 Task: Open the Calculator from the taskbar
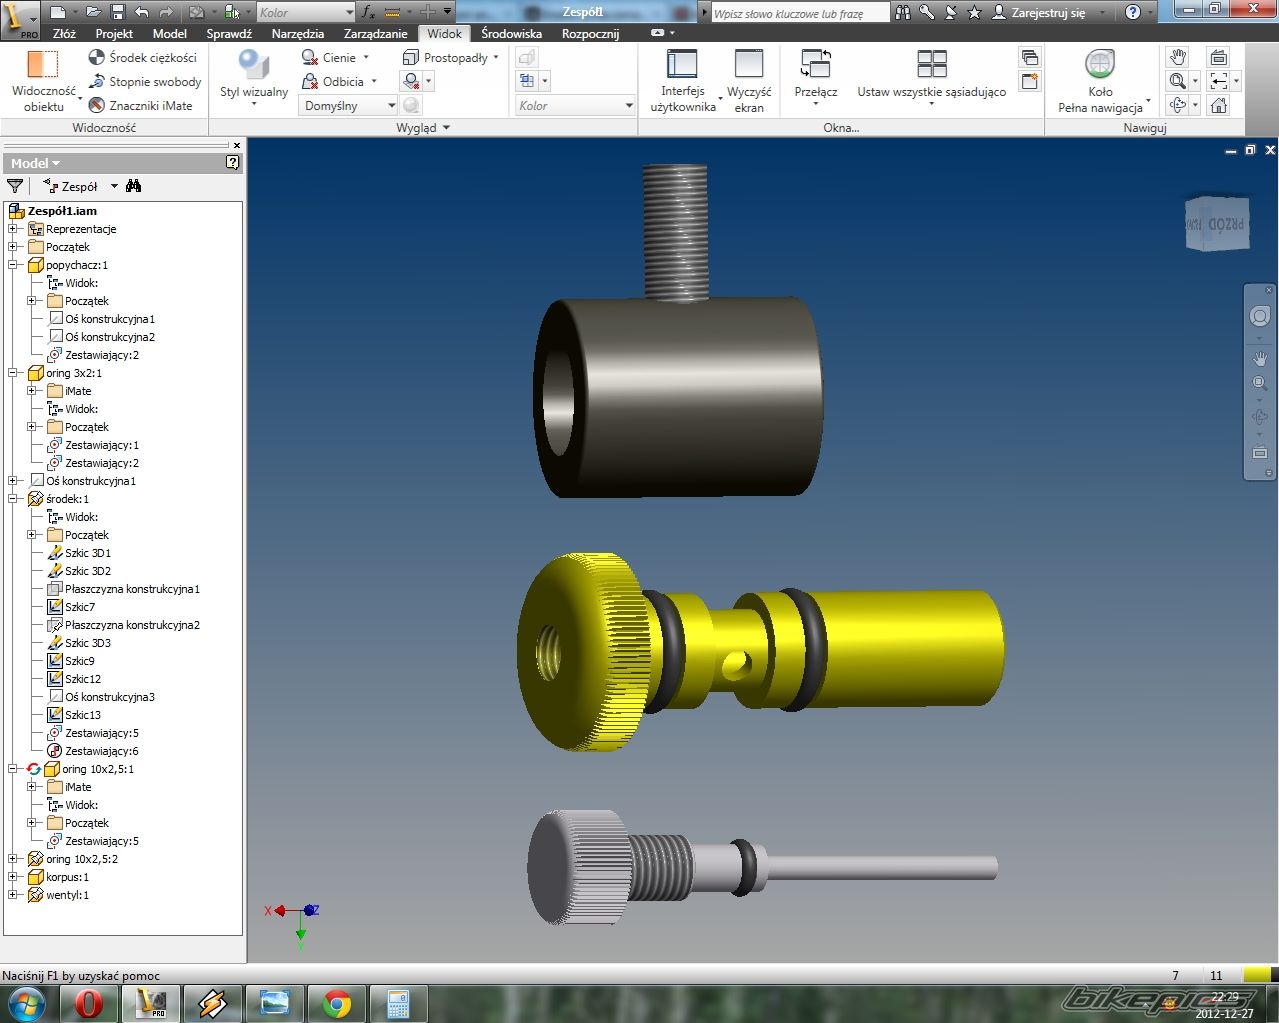[399, 1003]
